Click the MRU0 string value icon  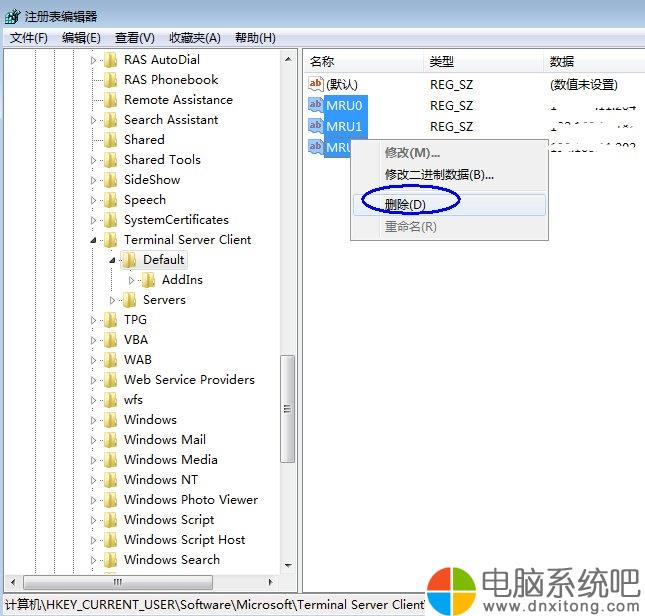pos(316,105)
